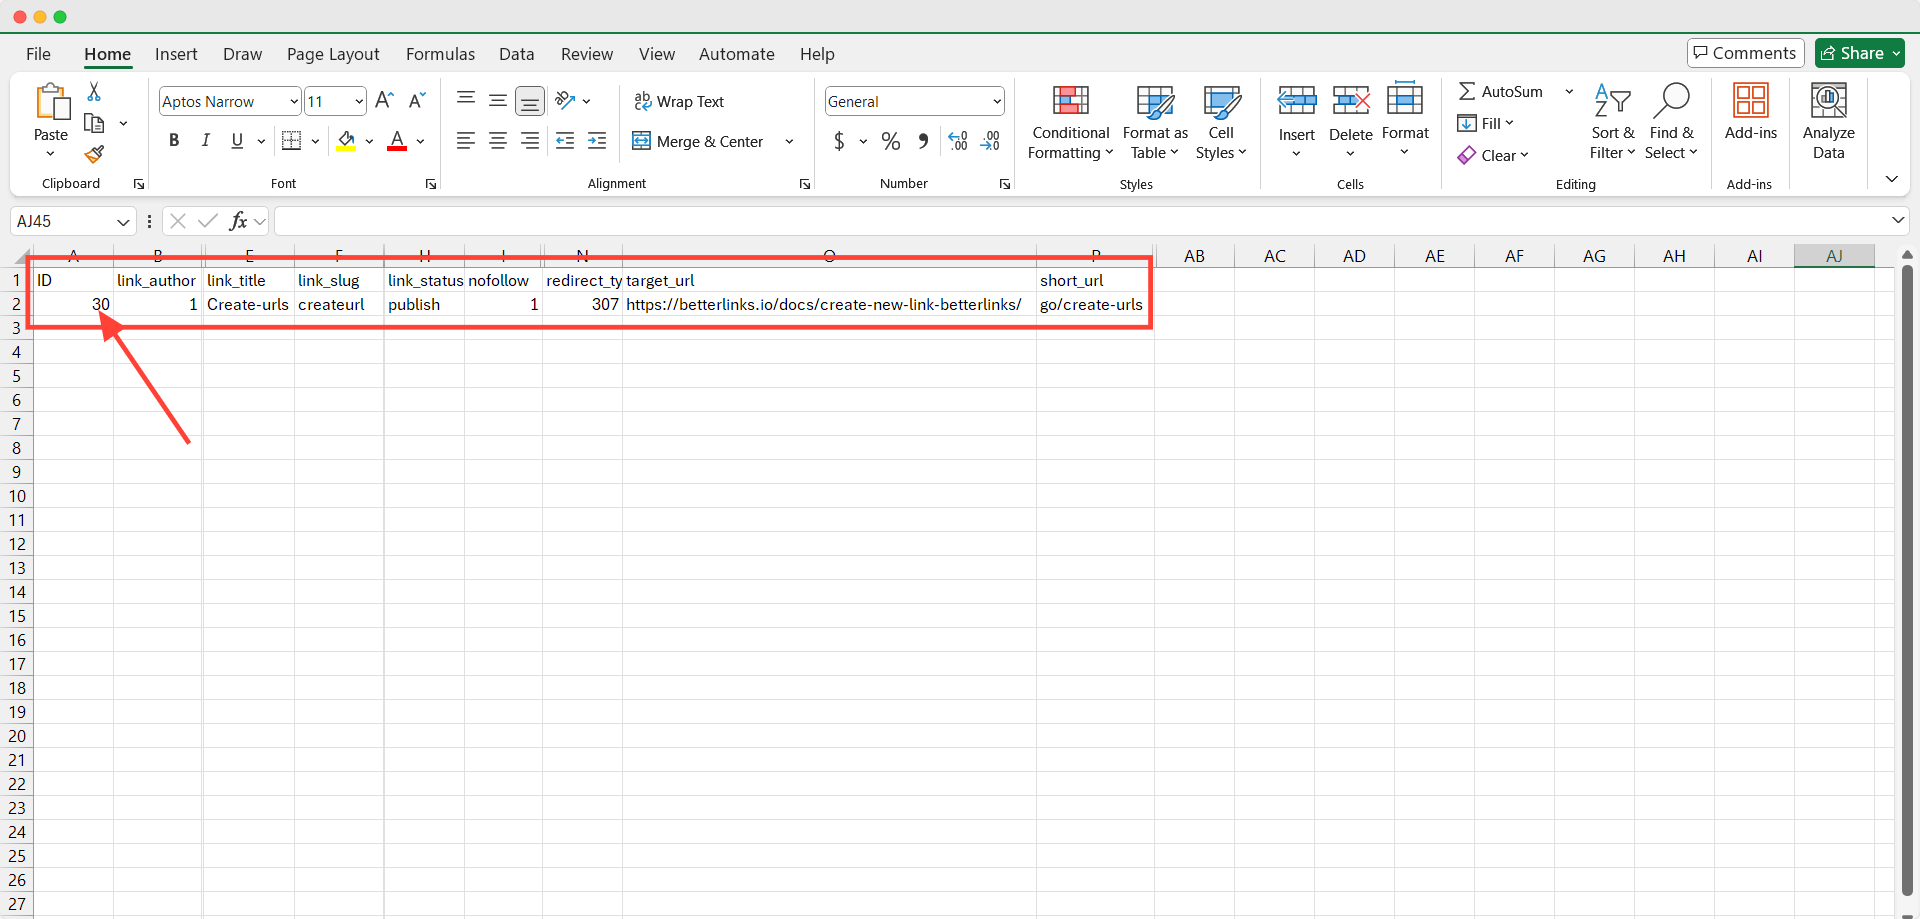Toggle Wrap Text on
Viewport: 1920px width, 919px height.
coord(679,101)
